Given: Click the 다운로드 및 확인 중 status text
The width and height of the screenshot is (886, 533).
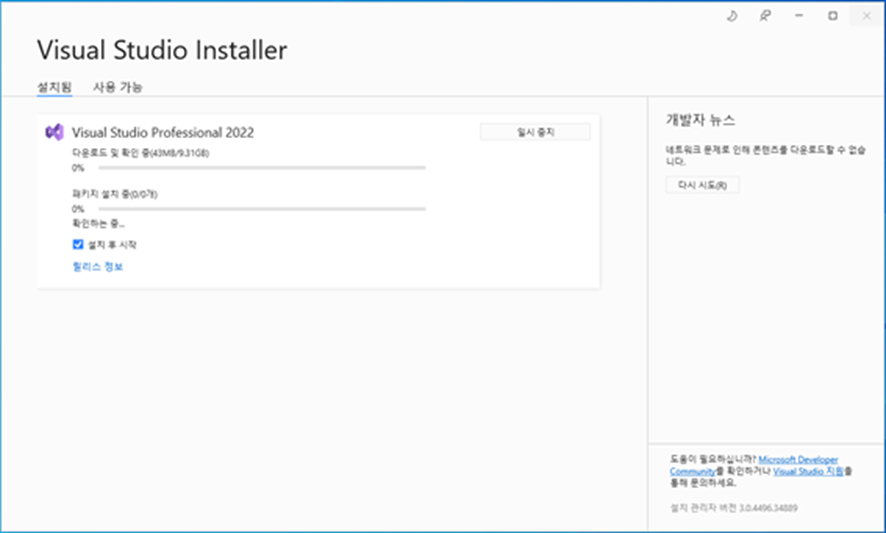Looking at the screenshot, I should pyautogui.click(x=141, y=153).
